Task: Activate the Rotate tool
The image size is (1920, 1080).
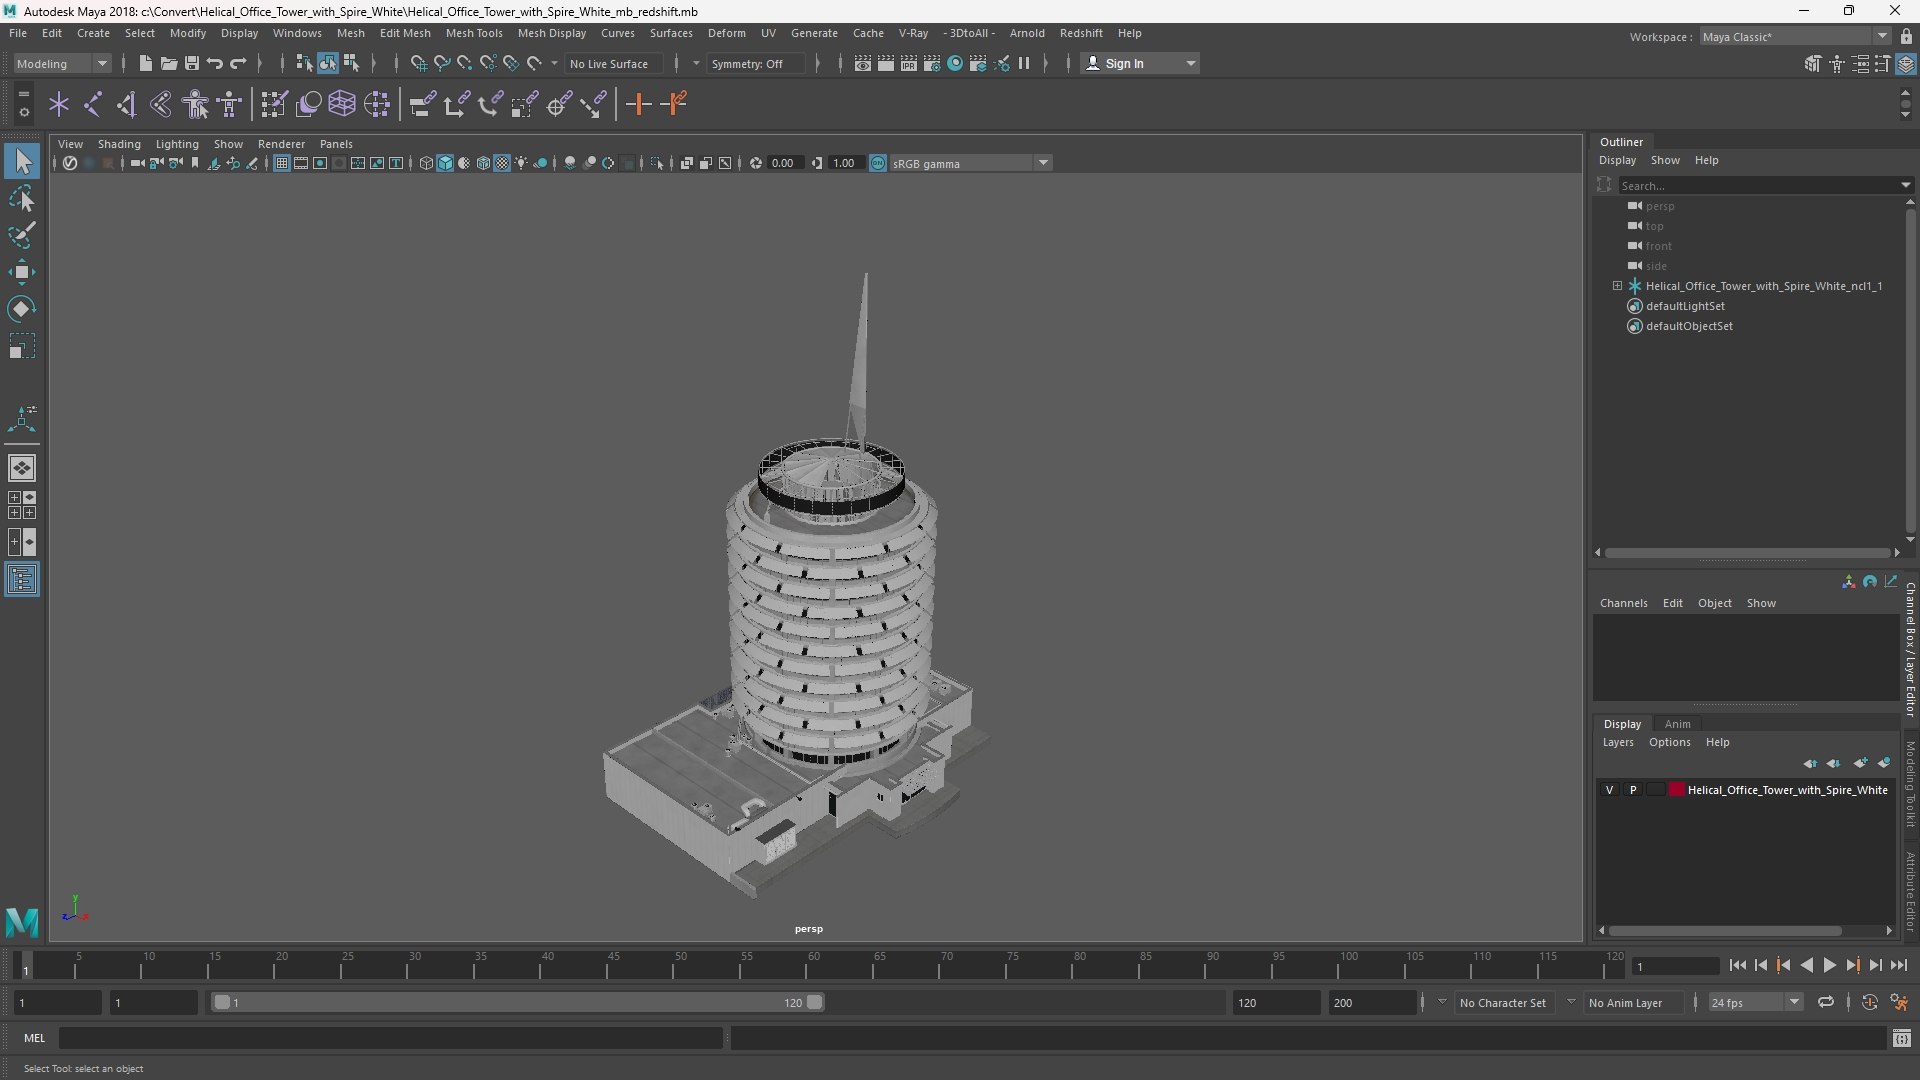Action: (x=22, y=309)
